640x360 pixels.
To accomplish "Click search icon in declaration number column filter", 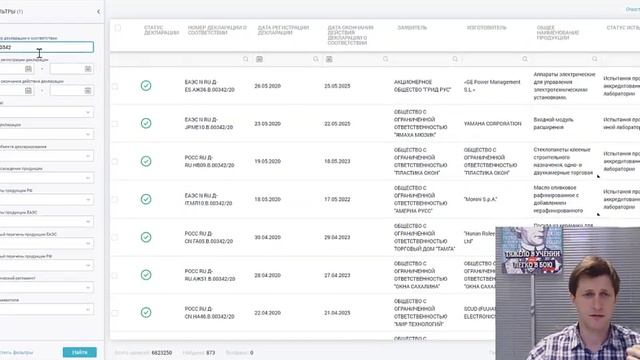I will tap(246, 59).
